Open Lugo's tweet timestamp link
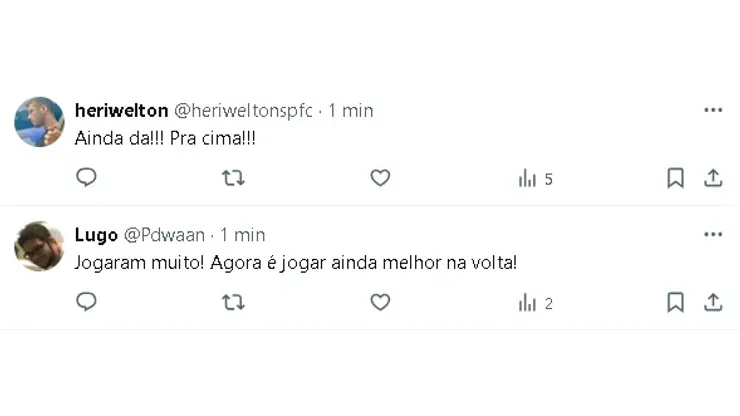740x416 pixels. coord(243,235)
